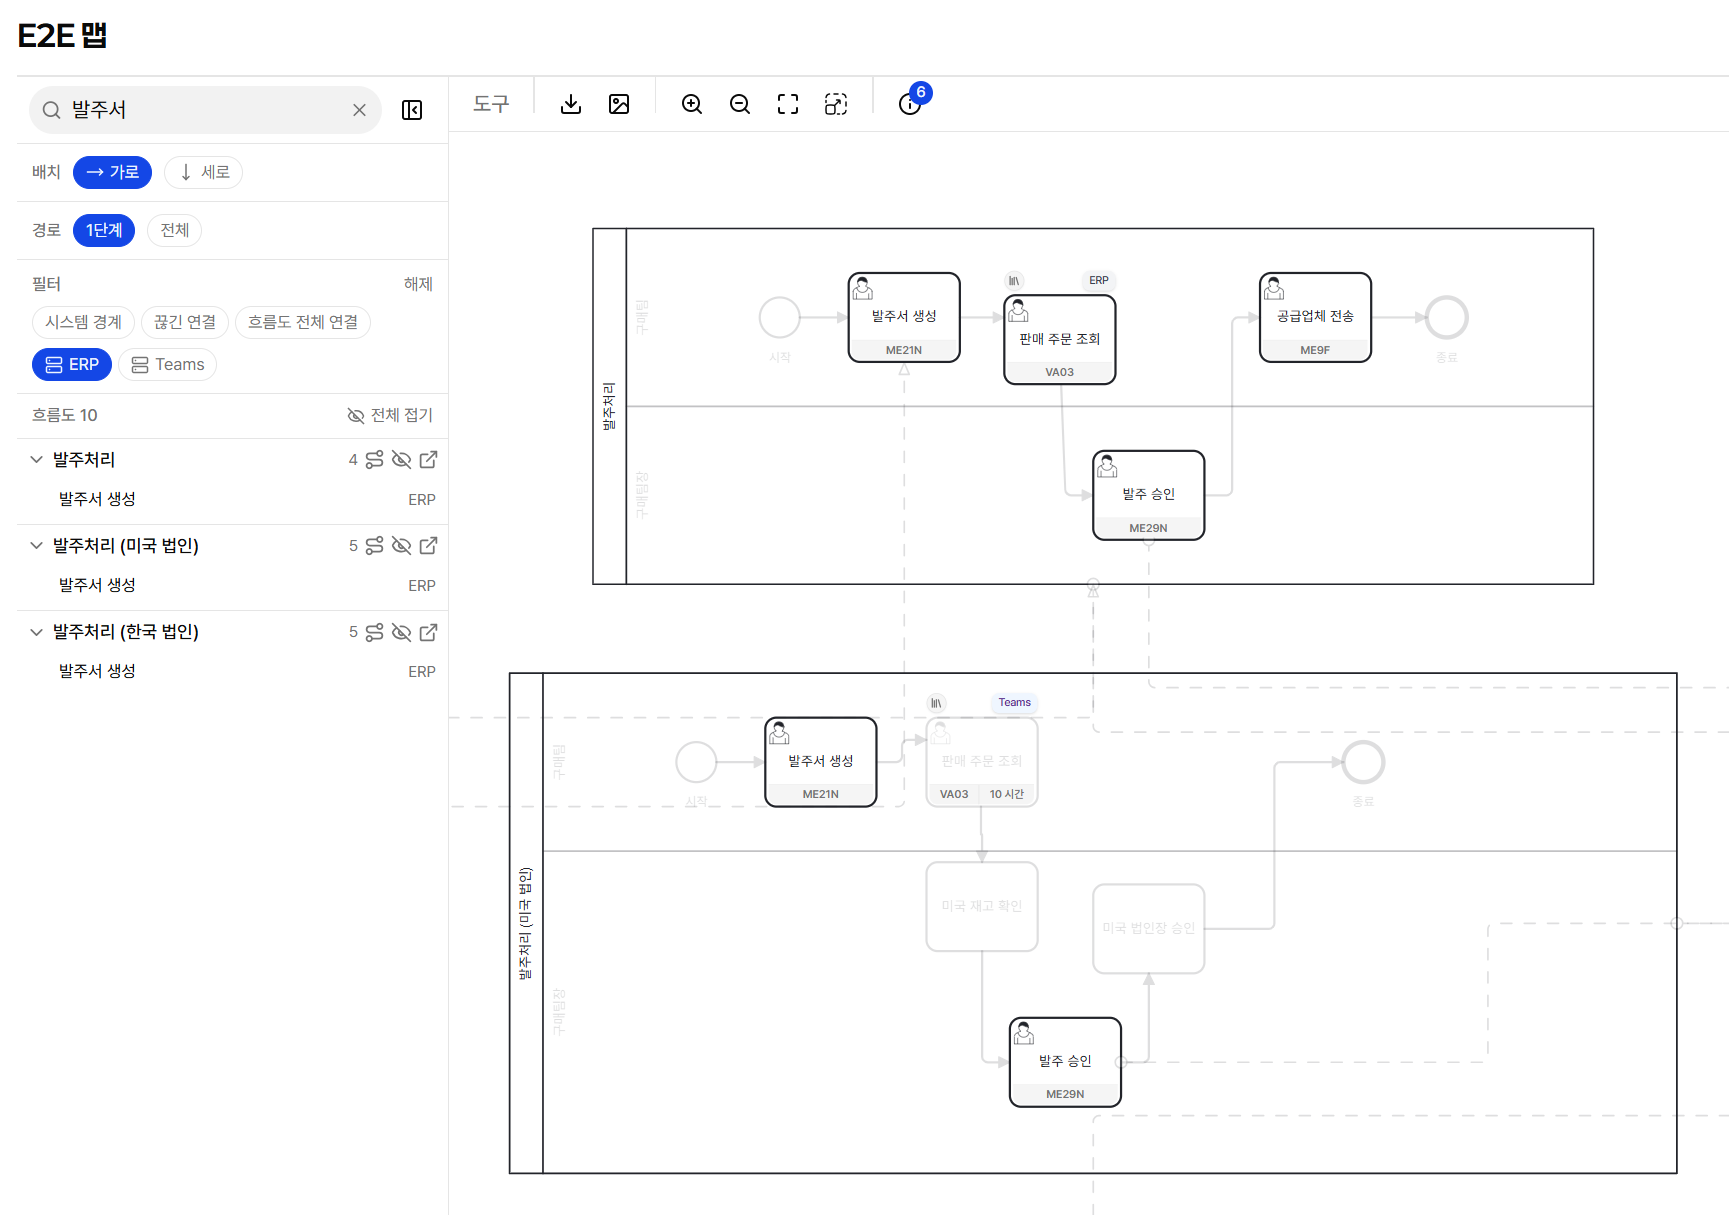Screen dimensions: 1729x1215
Task: Open 발주처리 (한국 법인) in new window
Action: point(429,632)
